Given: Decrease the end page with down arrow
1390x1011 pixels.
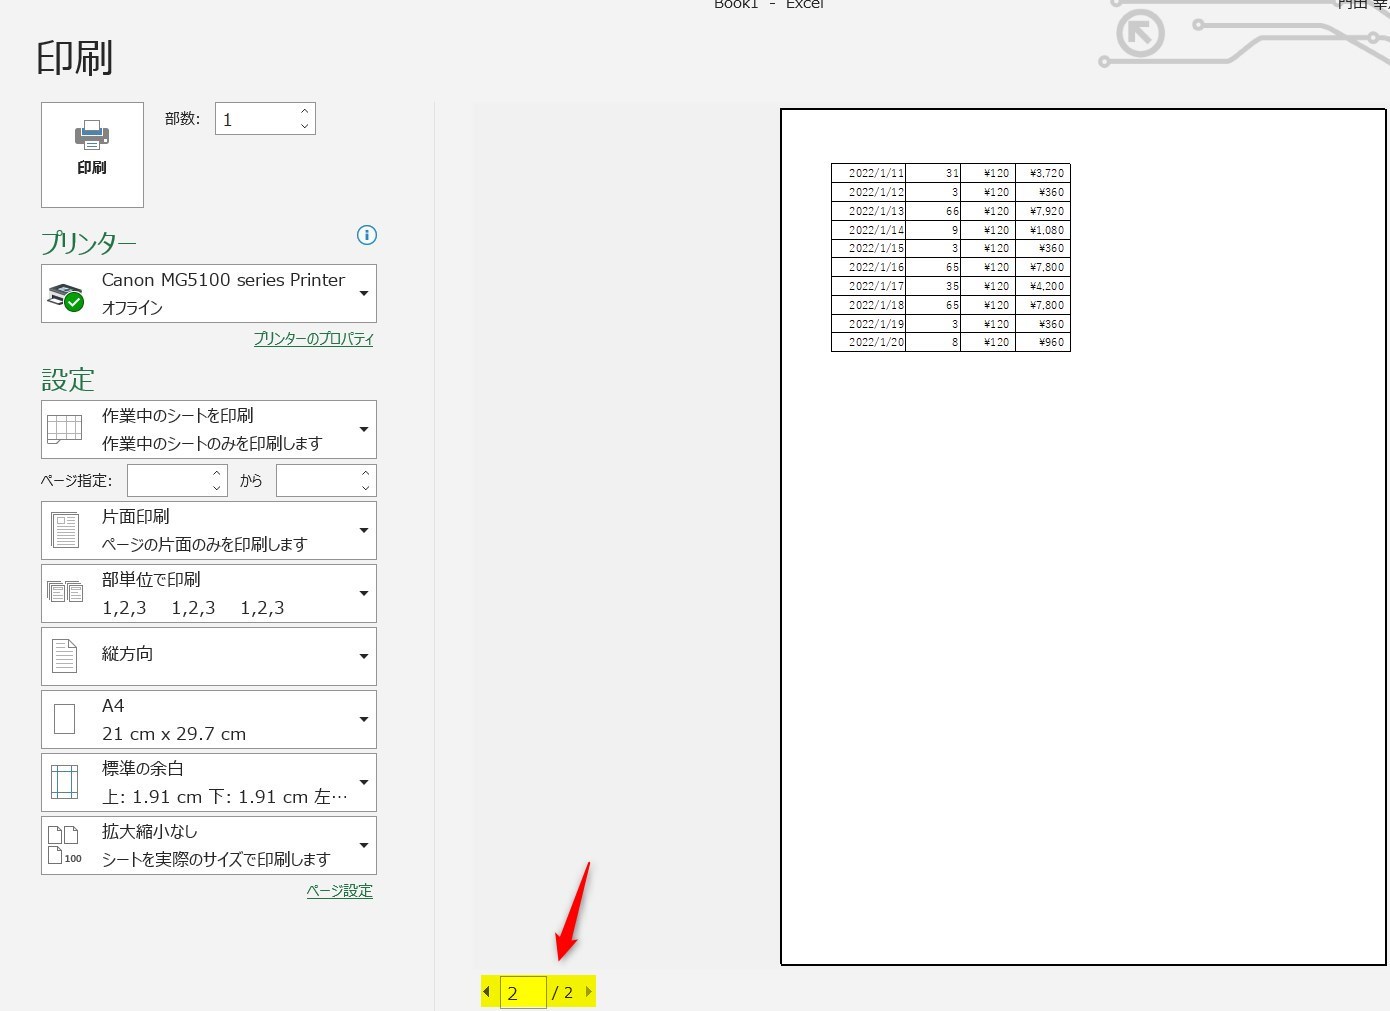Looking at the screenshot, I should click(366, 488).
